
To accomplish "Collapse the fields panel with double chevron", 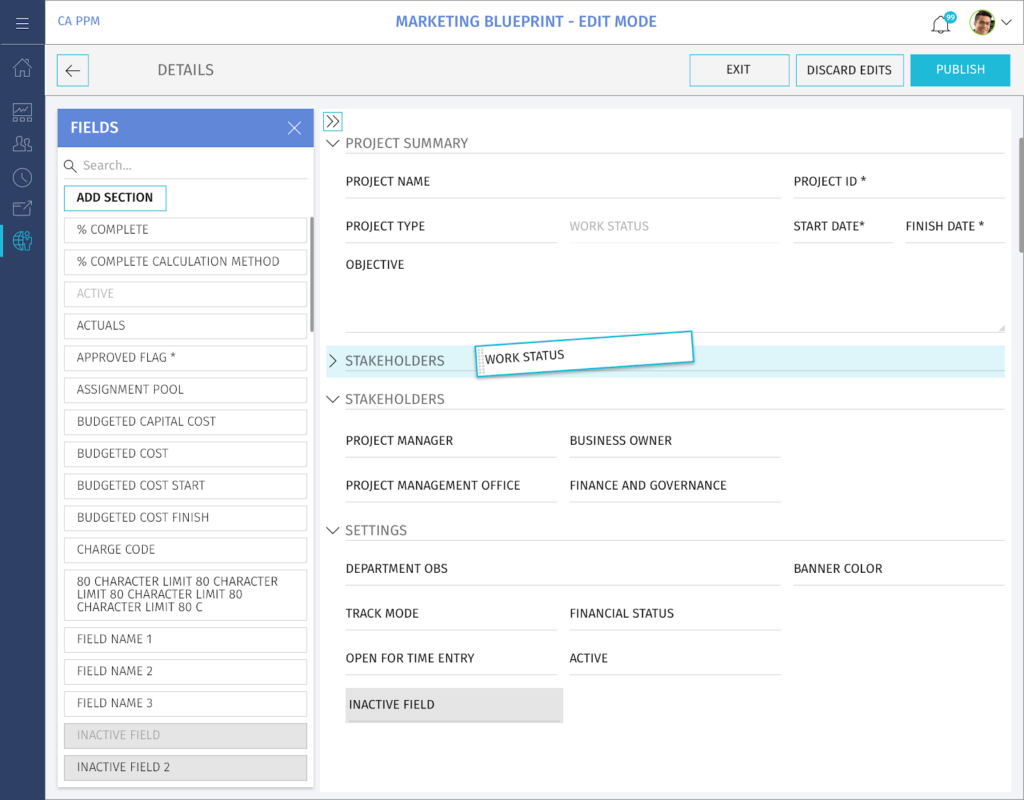I will click(x=333, y=121).
